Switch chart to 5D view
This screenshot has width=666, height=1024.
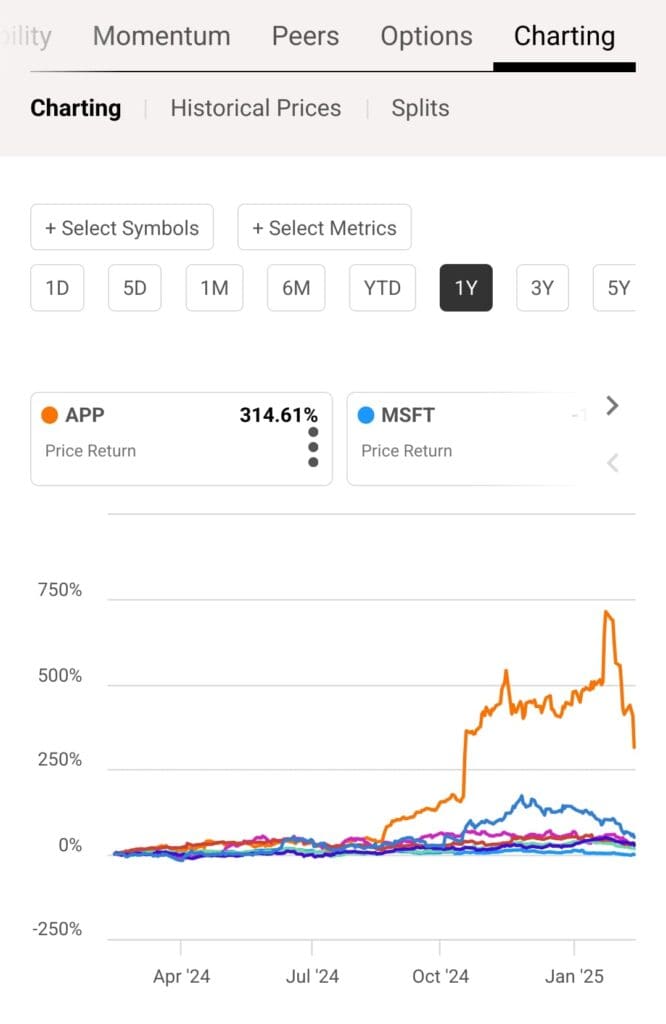pyautogui.click(x=134, y=288)
